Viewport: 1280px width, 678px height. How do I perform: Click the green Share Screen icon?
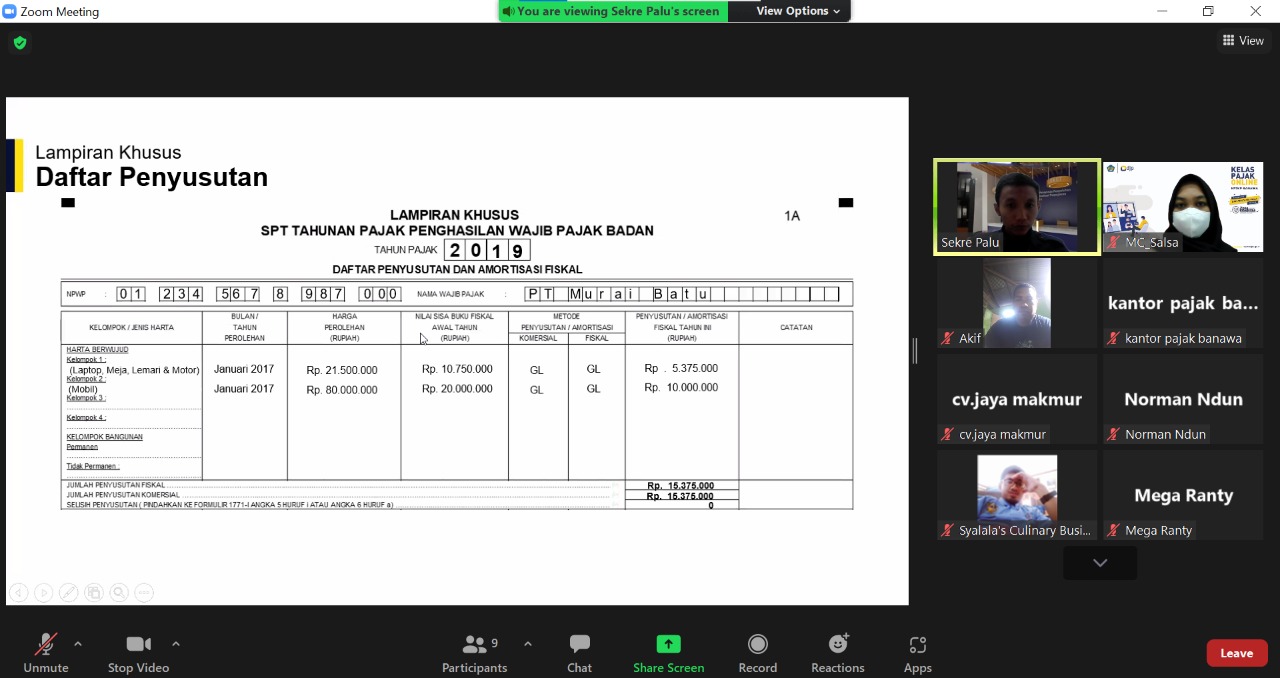tap(668, 645)
